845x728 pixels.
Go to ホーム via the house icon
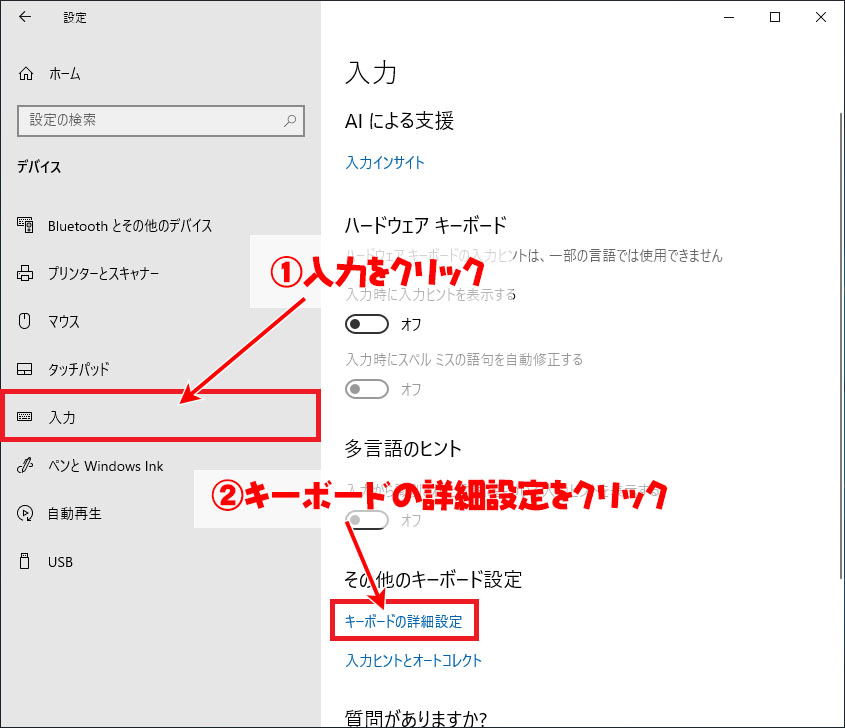[26, 73]
